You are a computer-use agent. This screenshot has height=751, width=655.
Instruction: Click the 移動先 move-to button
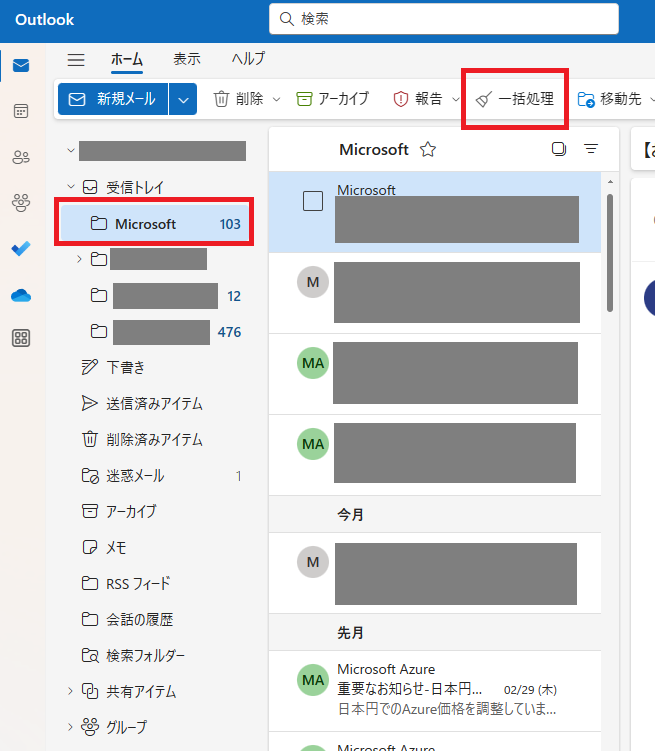click(x=610, y=99)
